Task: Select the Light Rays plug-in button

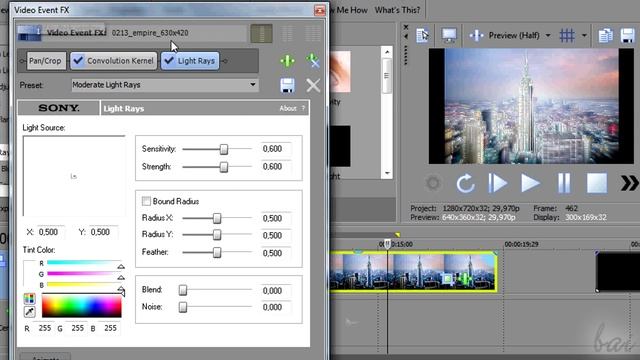Action: (x=190, y=61)
